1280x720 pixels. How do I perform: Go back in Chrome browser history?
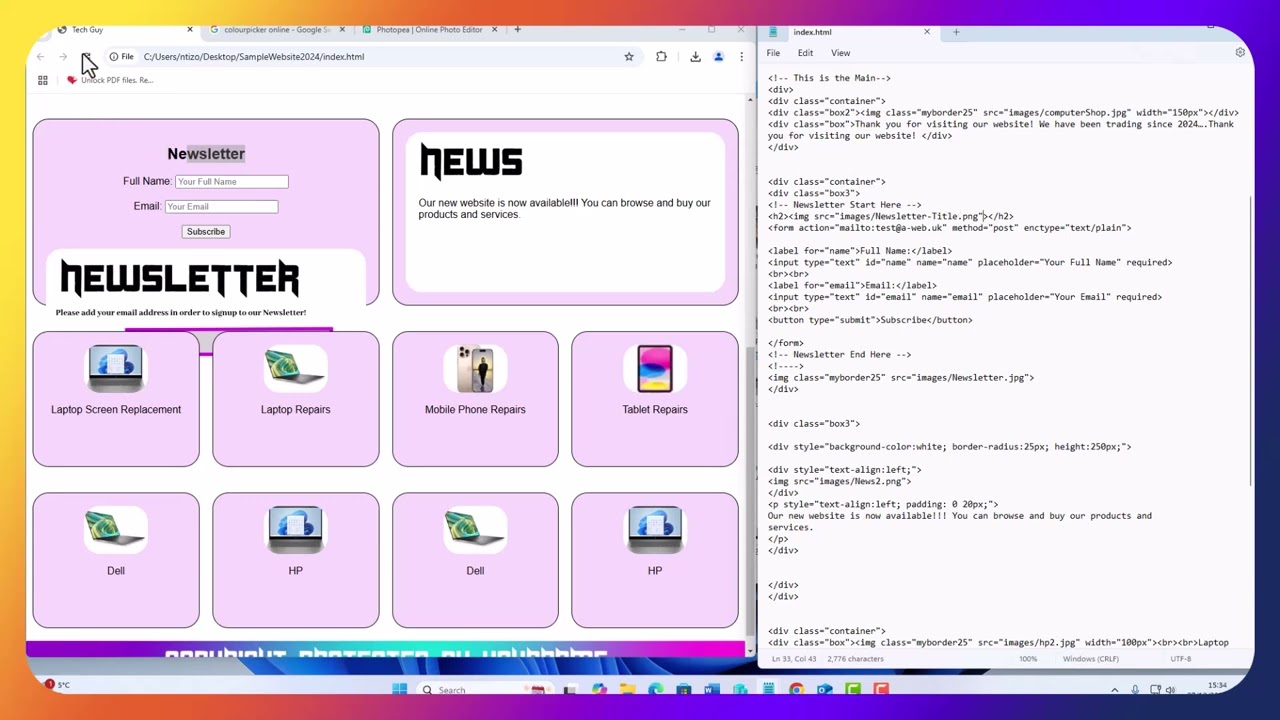(x=41, y=57)
